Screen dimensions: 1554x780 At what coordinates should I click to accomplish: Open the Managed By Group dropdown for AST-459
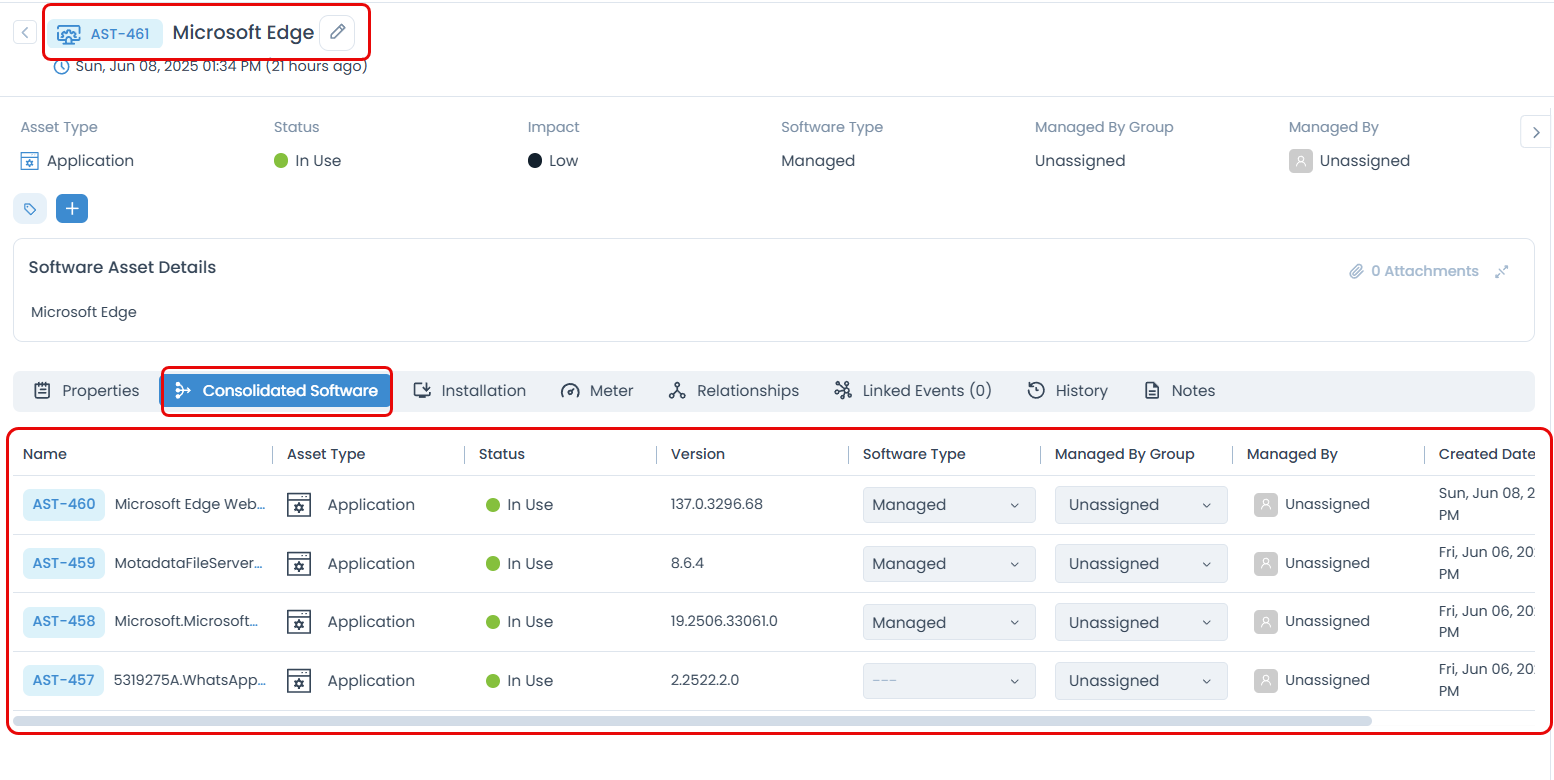1140,563
